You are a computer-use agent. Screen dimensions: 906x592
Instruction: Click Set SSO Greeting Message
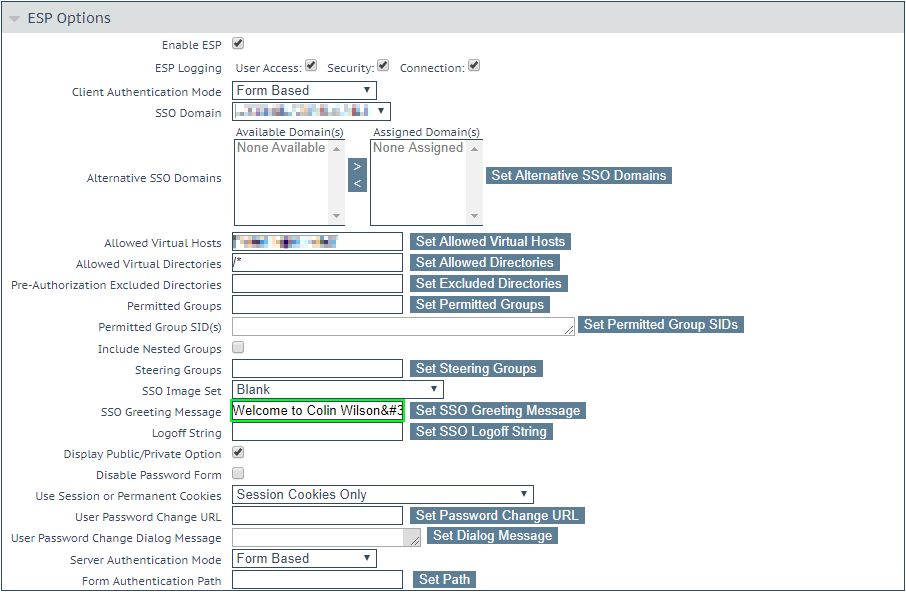(497, 410)
